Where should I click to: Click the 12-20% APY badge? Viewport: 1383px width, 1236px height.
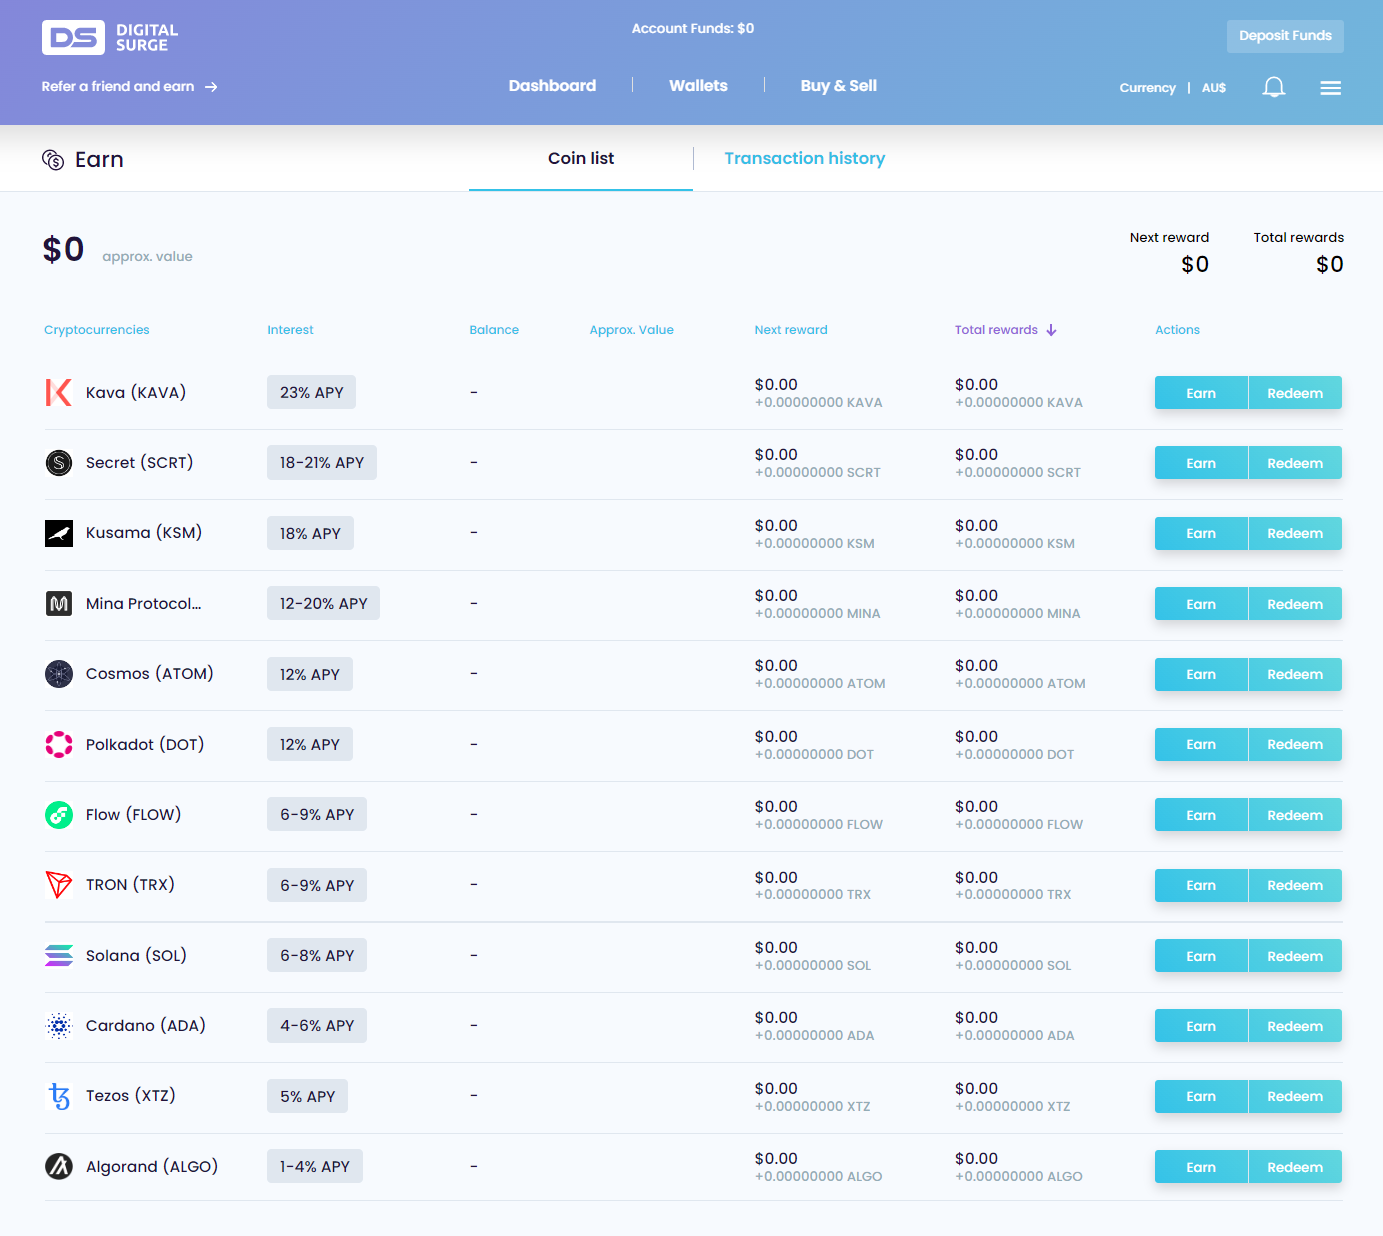pyautogui.click(x=323, y=603)
